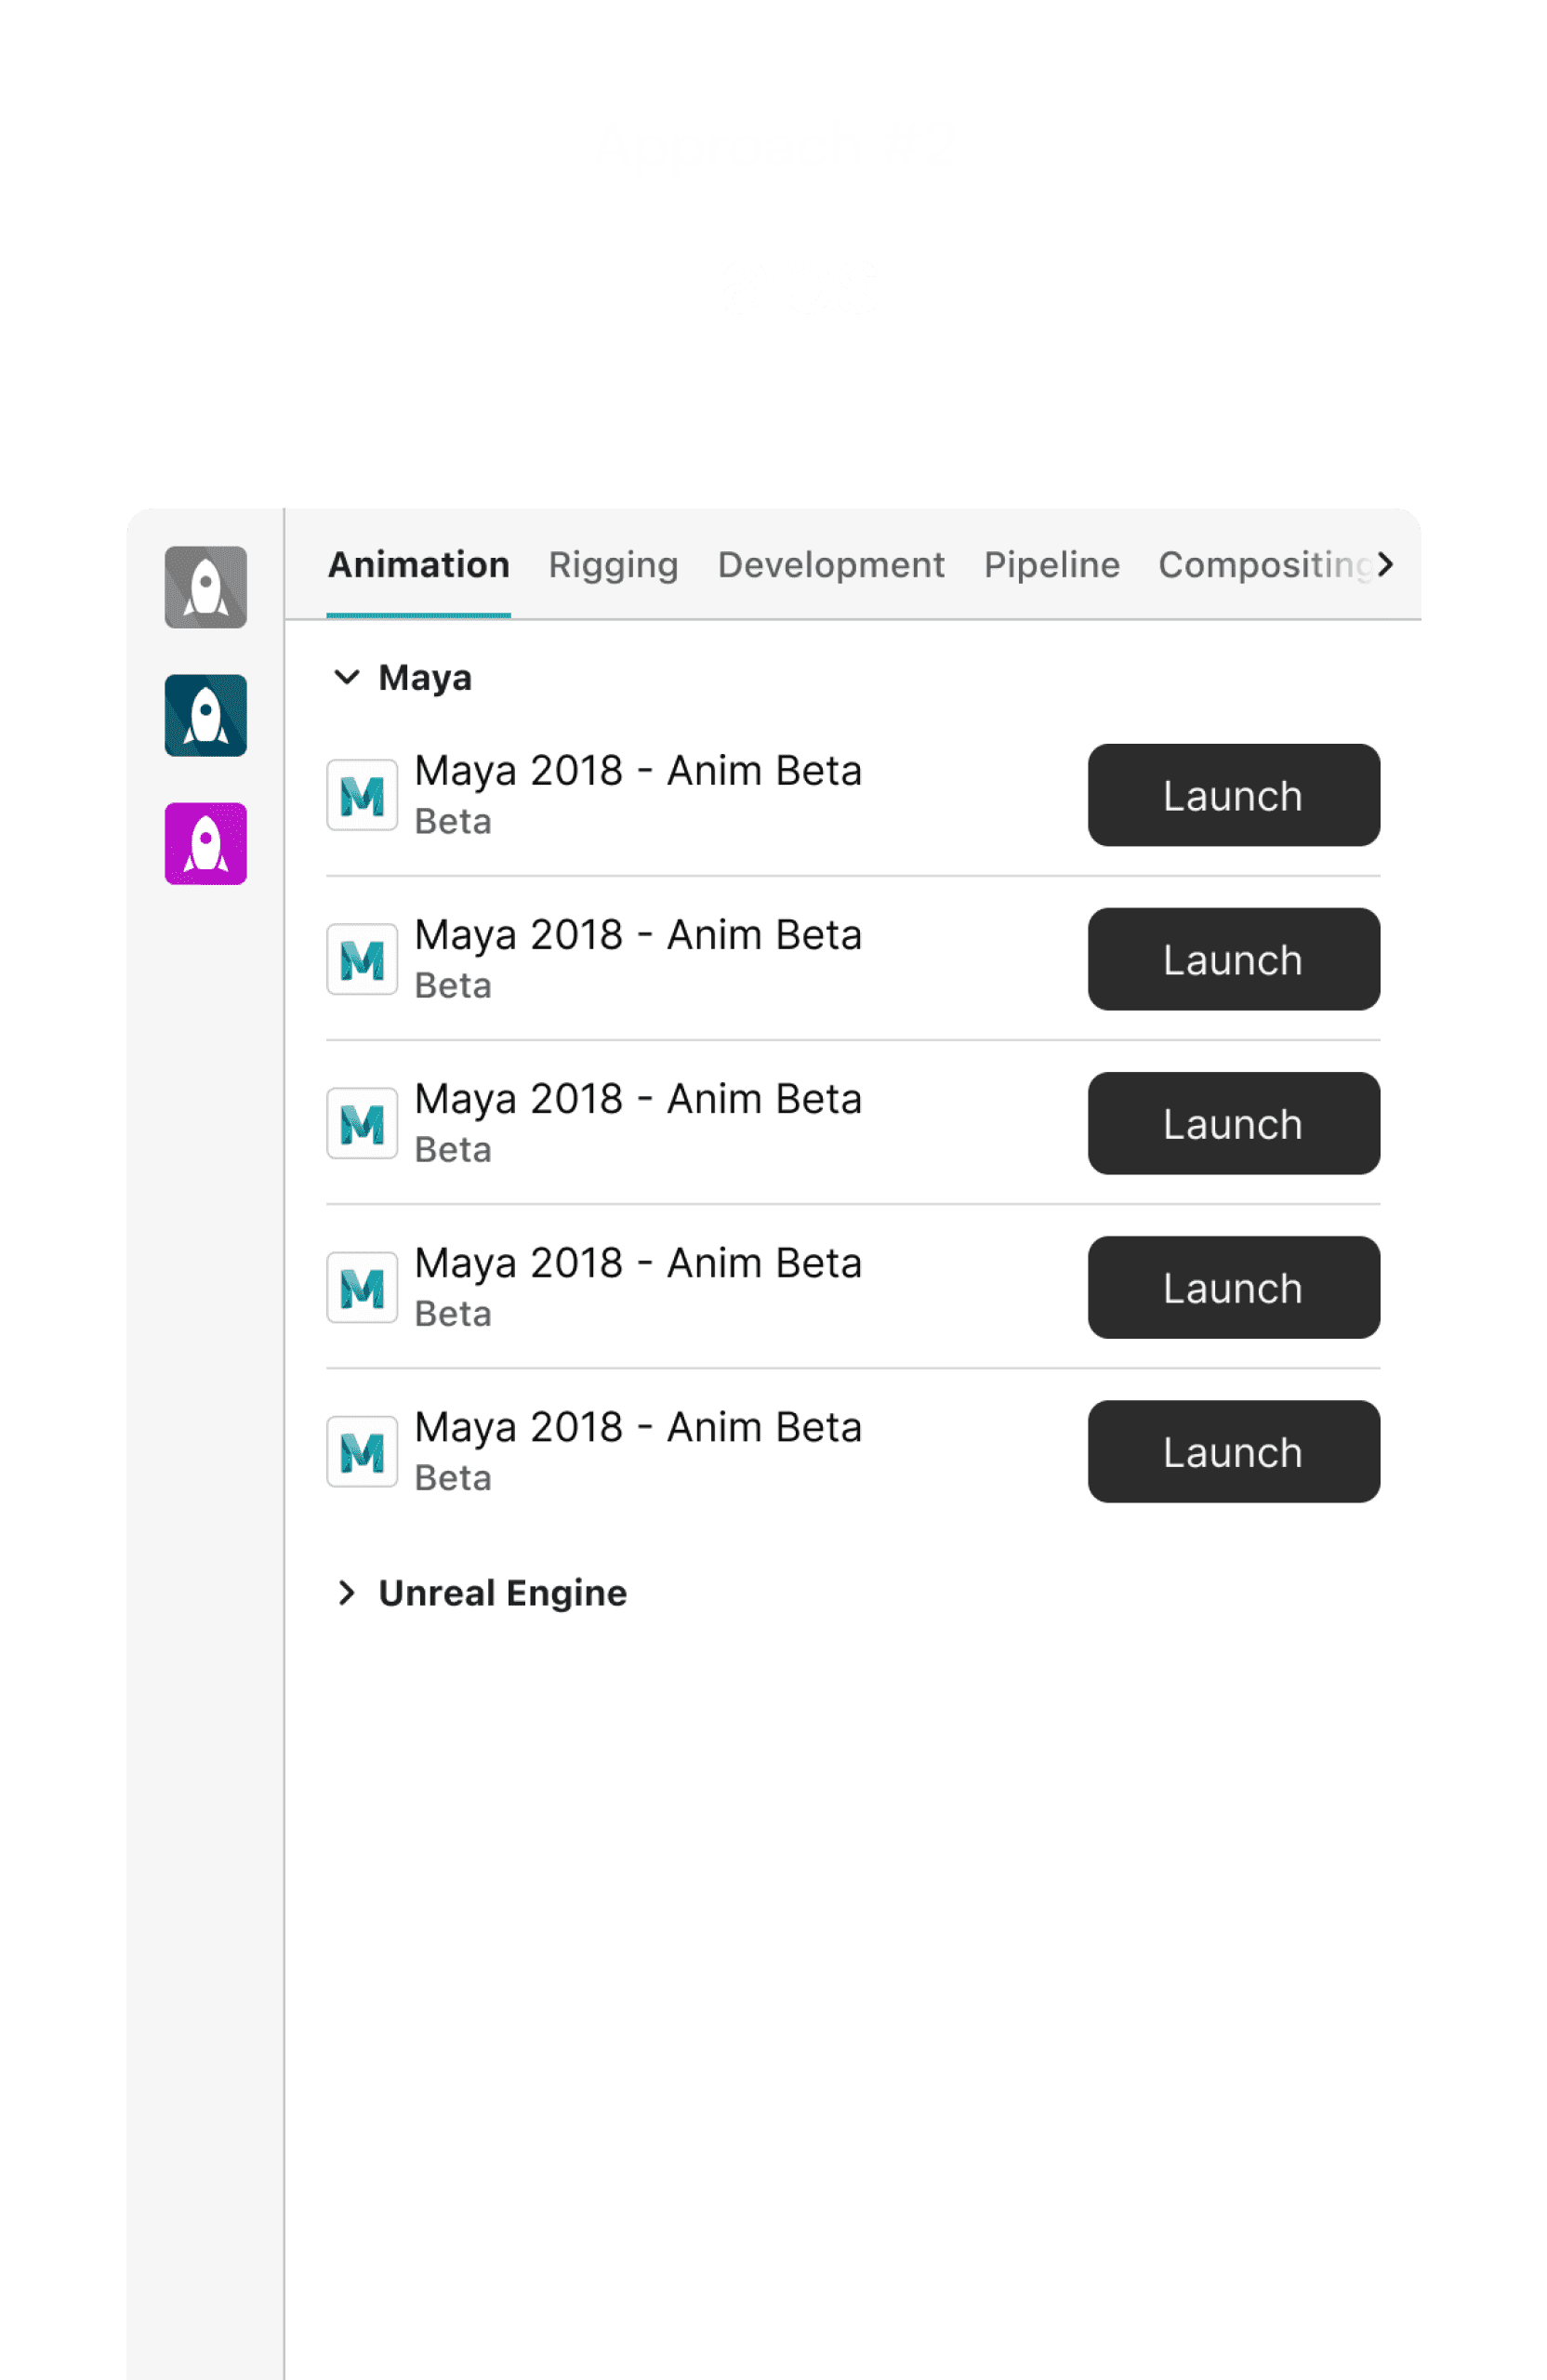Image resolution: width=1547 pixels, height=2380 pixels.
Task: Click the fifth "Maya 2018 - Anim Beta" title
Action: tap(638, 1427)
